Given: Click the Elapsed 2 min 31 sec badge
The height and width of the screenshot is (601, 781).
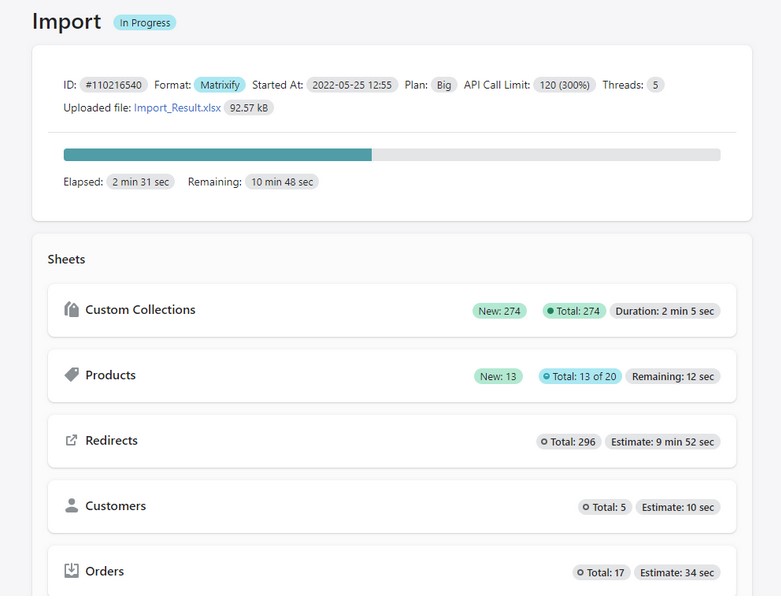Looking at the screenshot, I should pos(140,182).
